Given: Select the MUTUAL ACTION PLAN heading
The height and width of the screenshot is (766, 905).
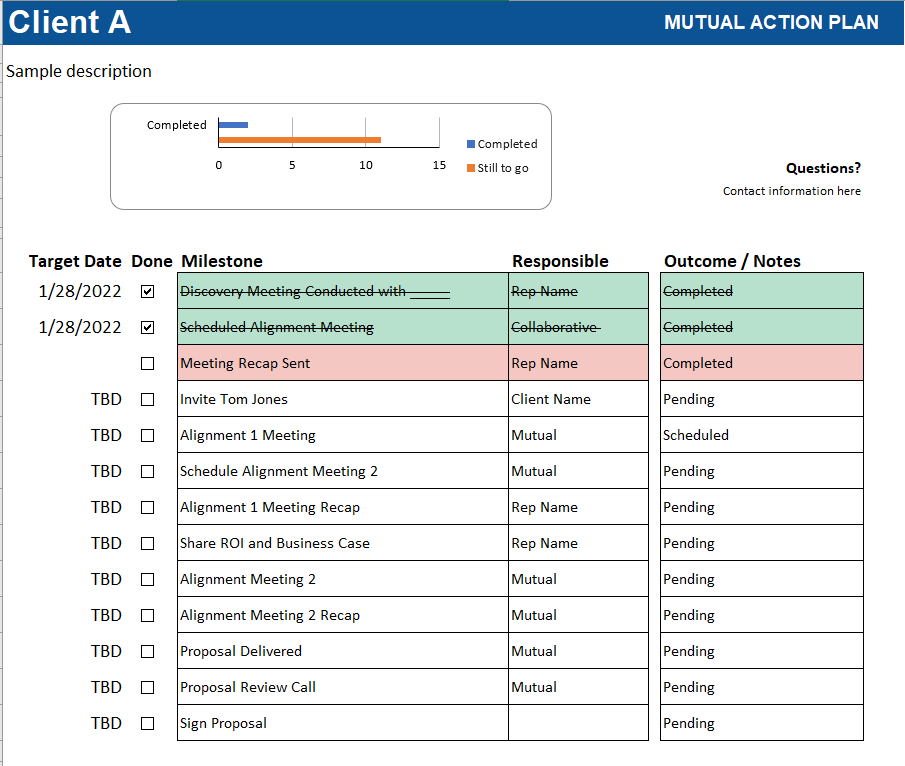Looking at the screenshot, I should click(x=771, y=22).
